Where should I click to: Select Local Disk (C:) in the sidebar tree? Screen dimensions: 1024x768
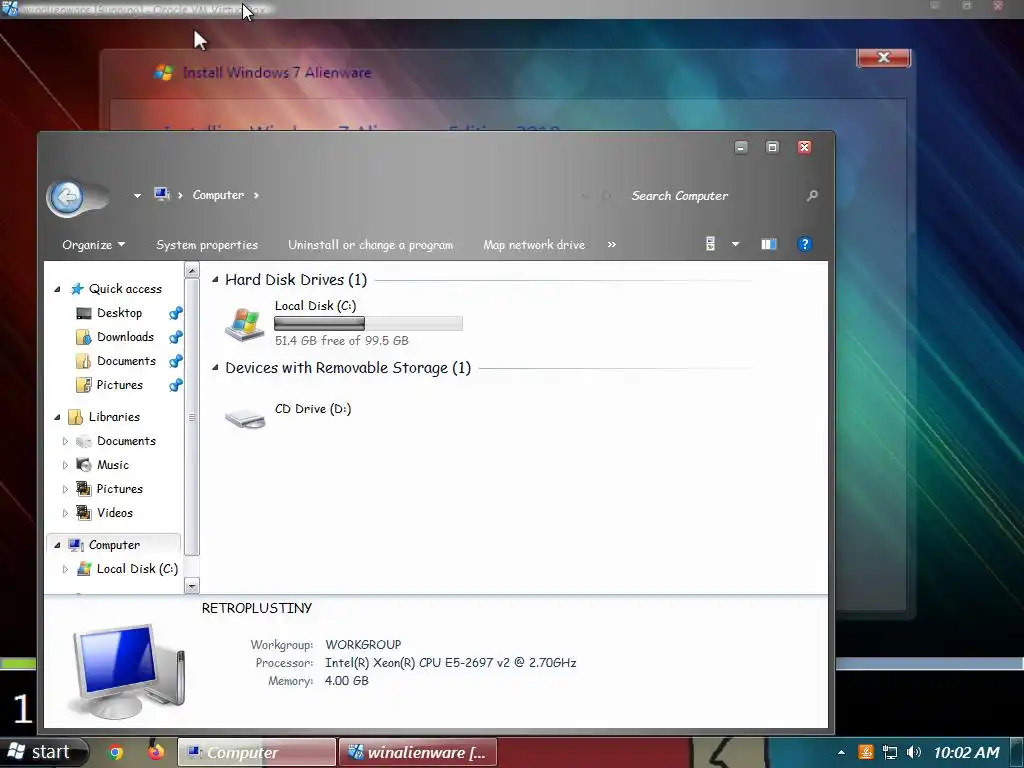coord(136,569)
